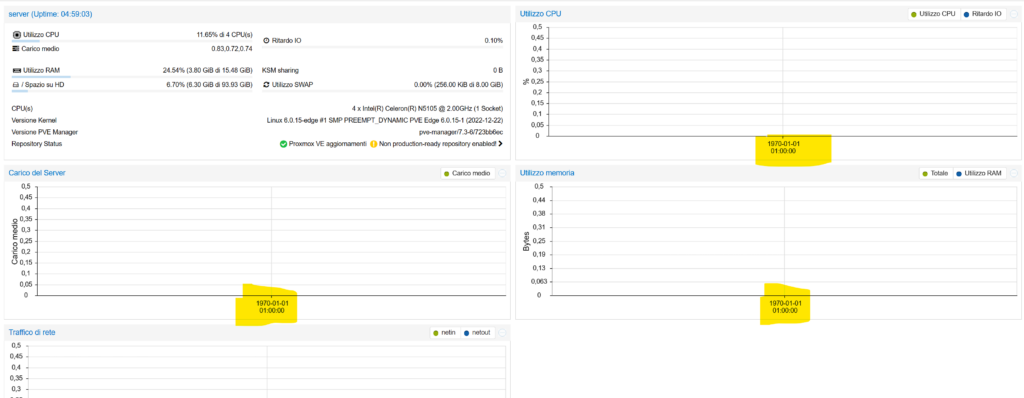Viewport: 1024px width, 398px height.
Task: Click the Linux 6.0.15-edge kernel version text
Action: click(x=385, y=120)
